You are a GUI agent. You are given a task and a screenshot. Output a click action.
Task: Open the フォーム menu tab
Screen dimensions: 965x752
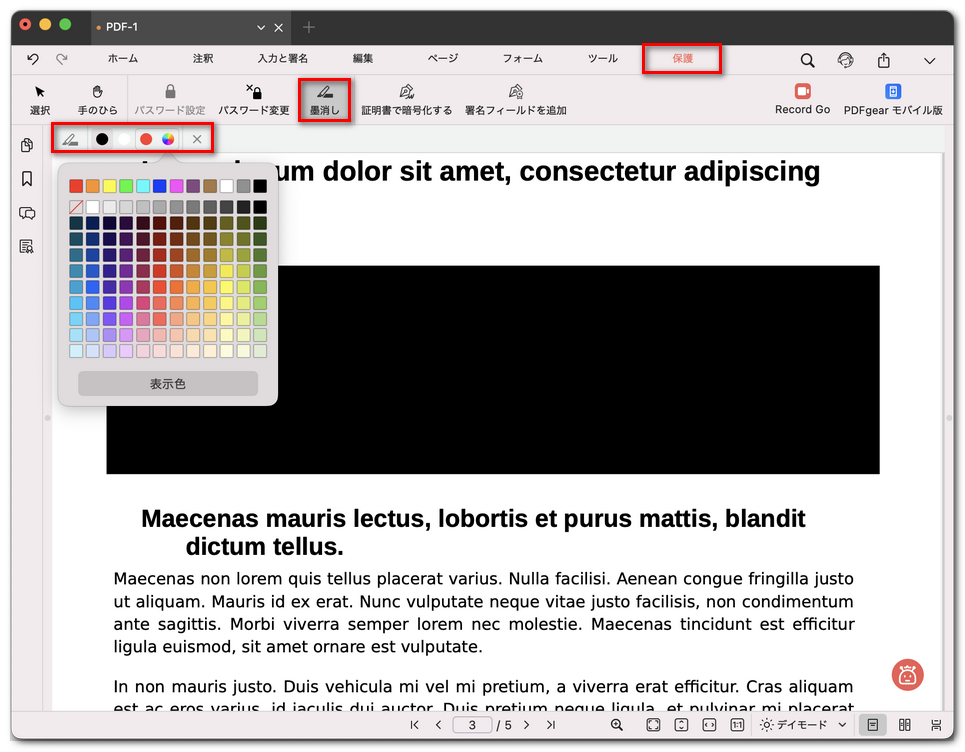522,59
